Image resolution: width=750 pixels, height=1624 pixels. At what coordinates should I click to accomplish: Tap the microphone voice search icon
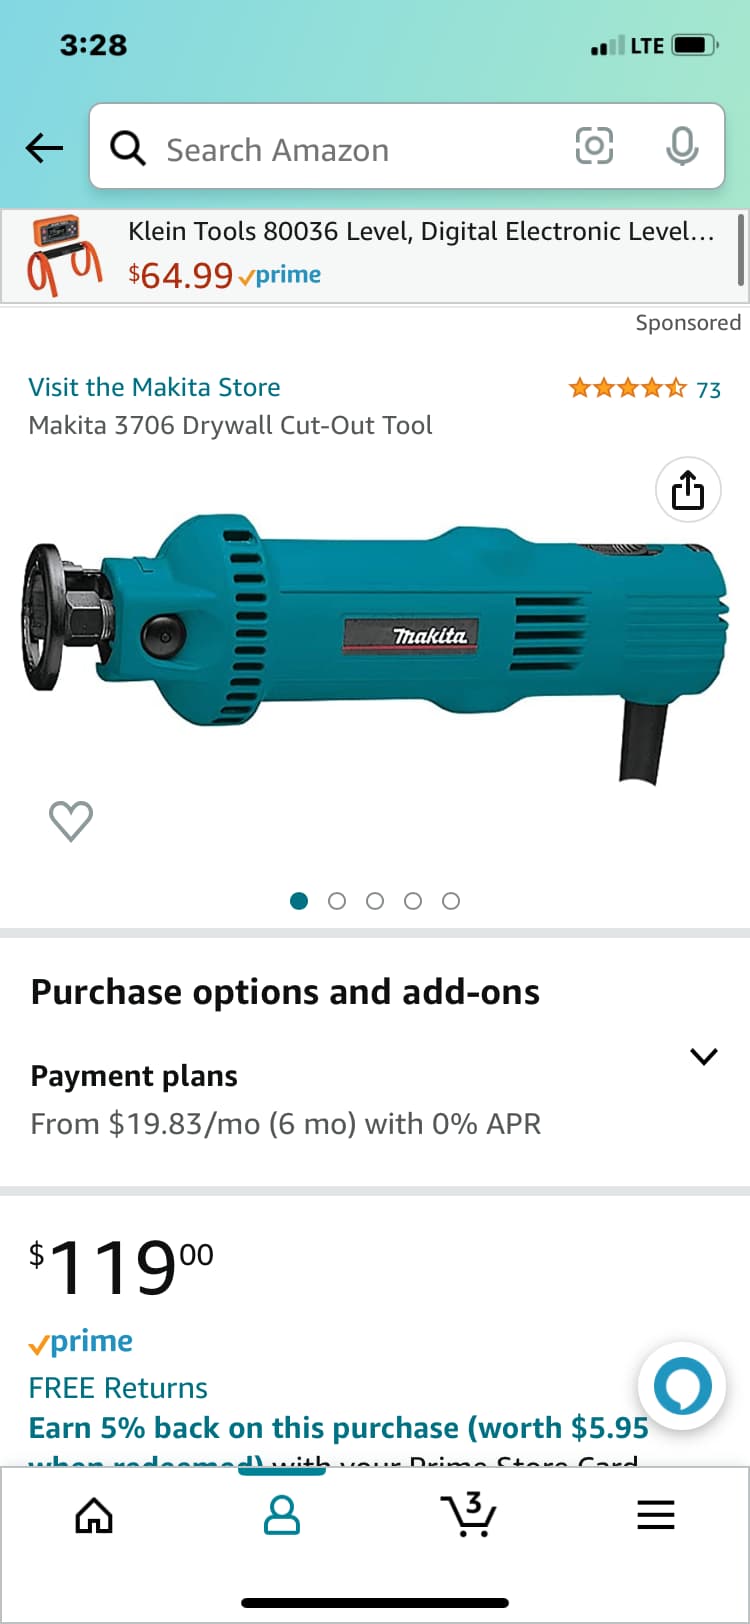coord(682,147)
